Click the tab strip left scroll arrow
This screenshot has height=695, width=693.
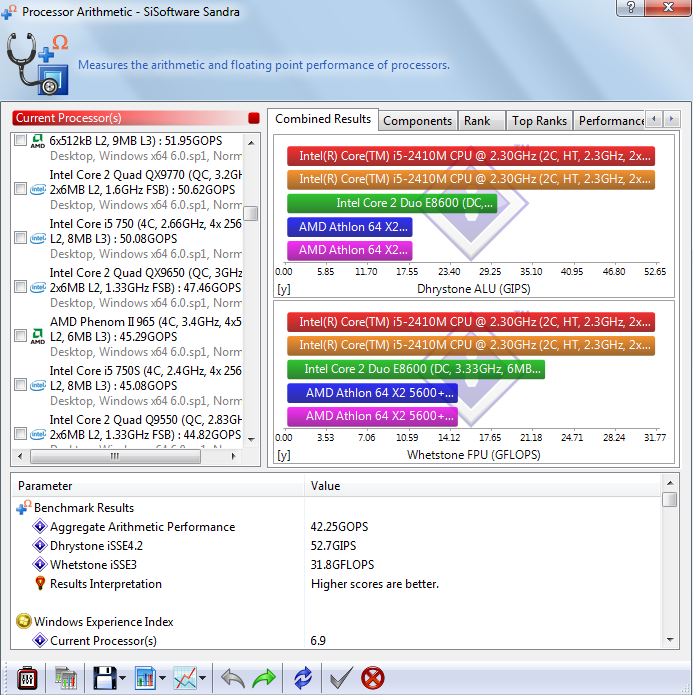click(654, 119)
